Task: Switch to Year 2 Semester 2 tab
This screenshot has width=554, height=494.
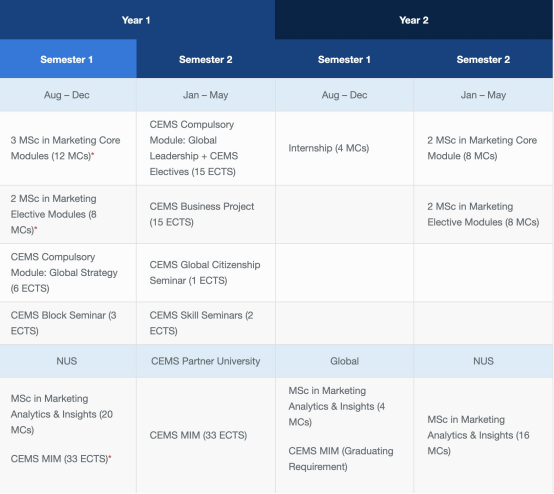Action: point(483,59)
